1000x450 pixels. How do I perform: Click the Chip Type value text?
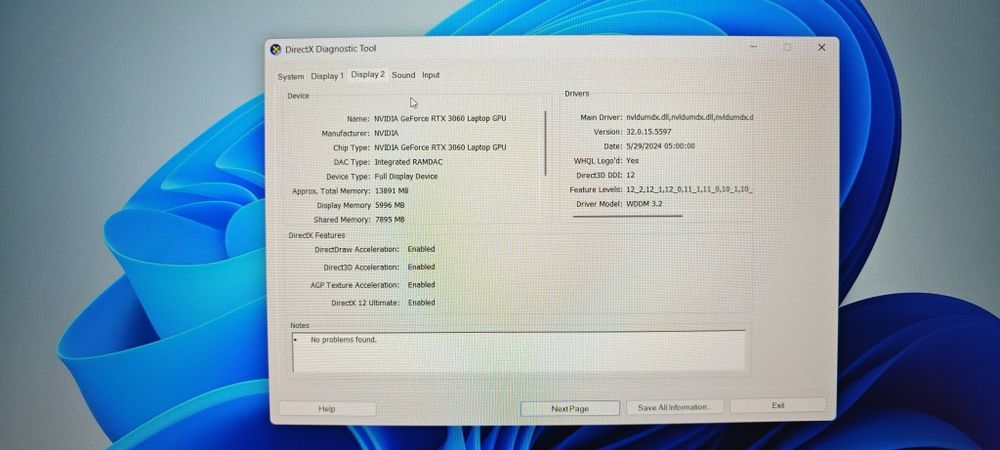[x=440, y=147]
